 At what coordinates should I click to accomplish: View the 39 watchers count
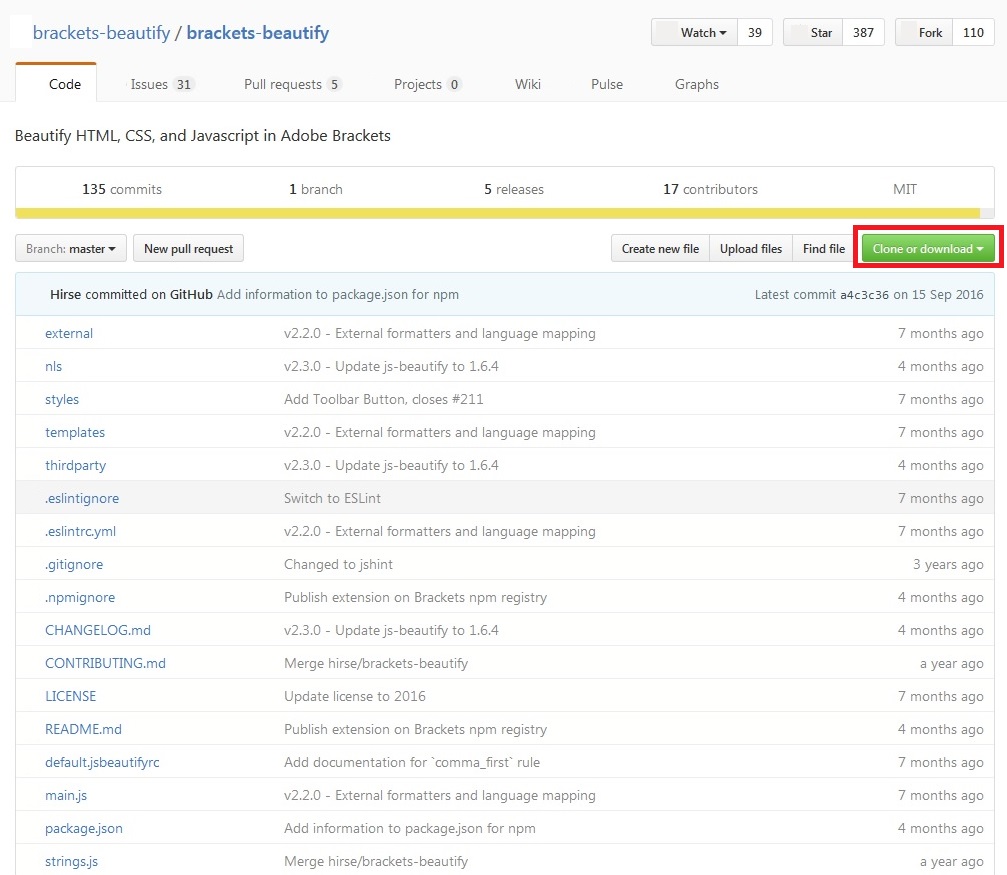pos(755,33)
